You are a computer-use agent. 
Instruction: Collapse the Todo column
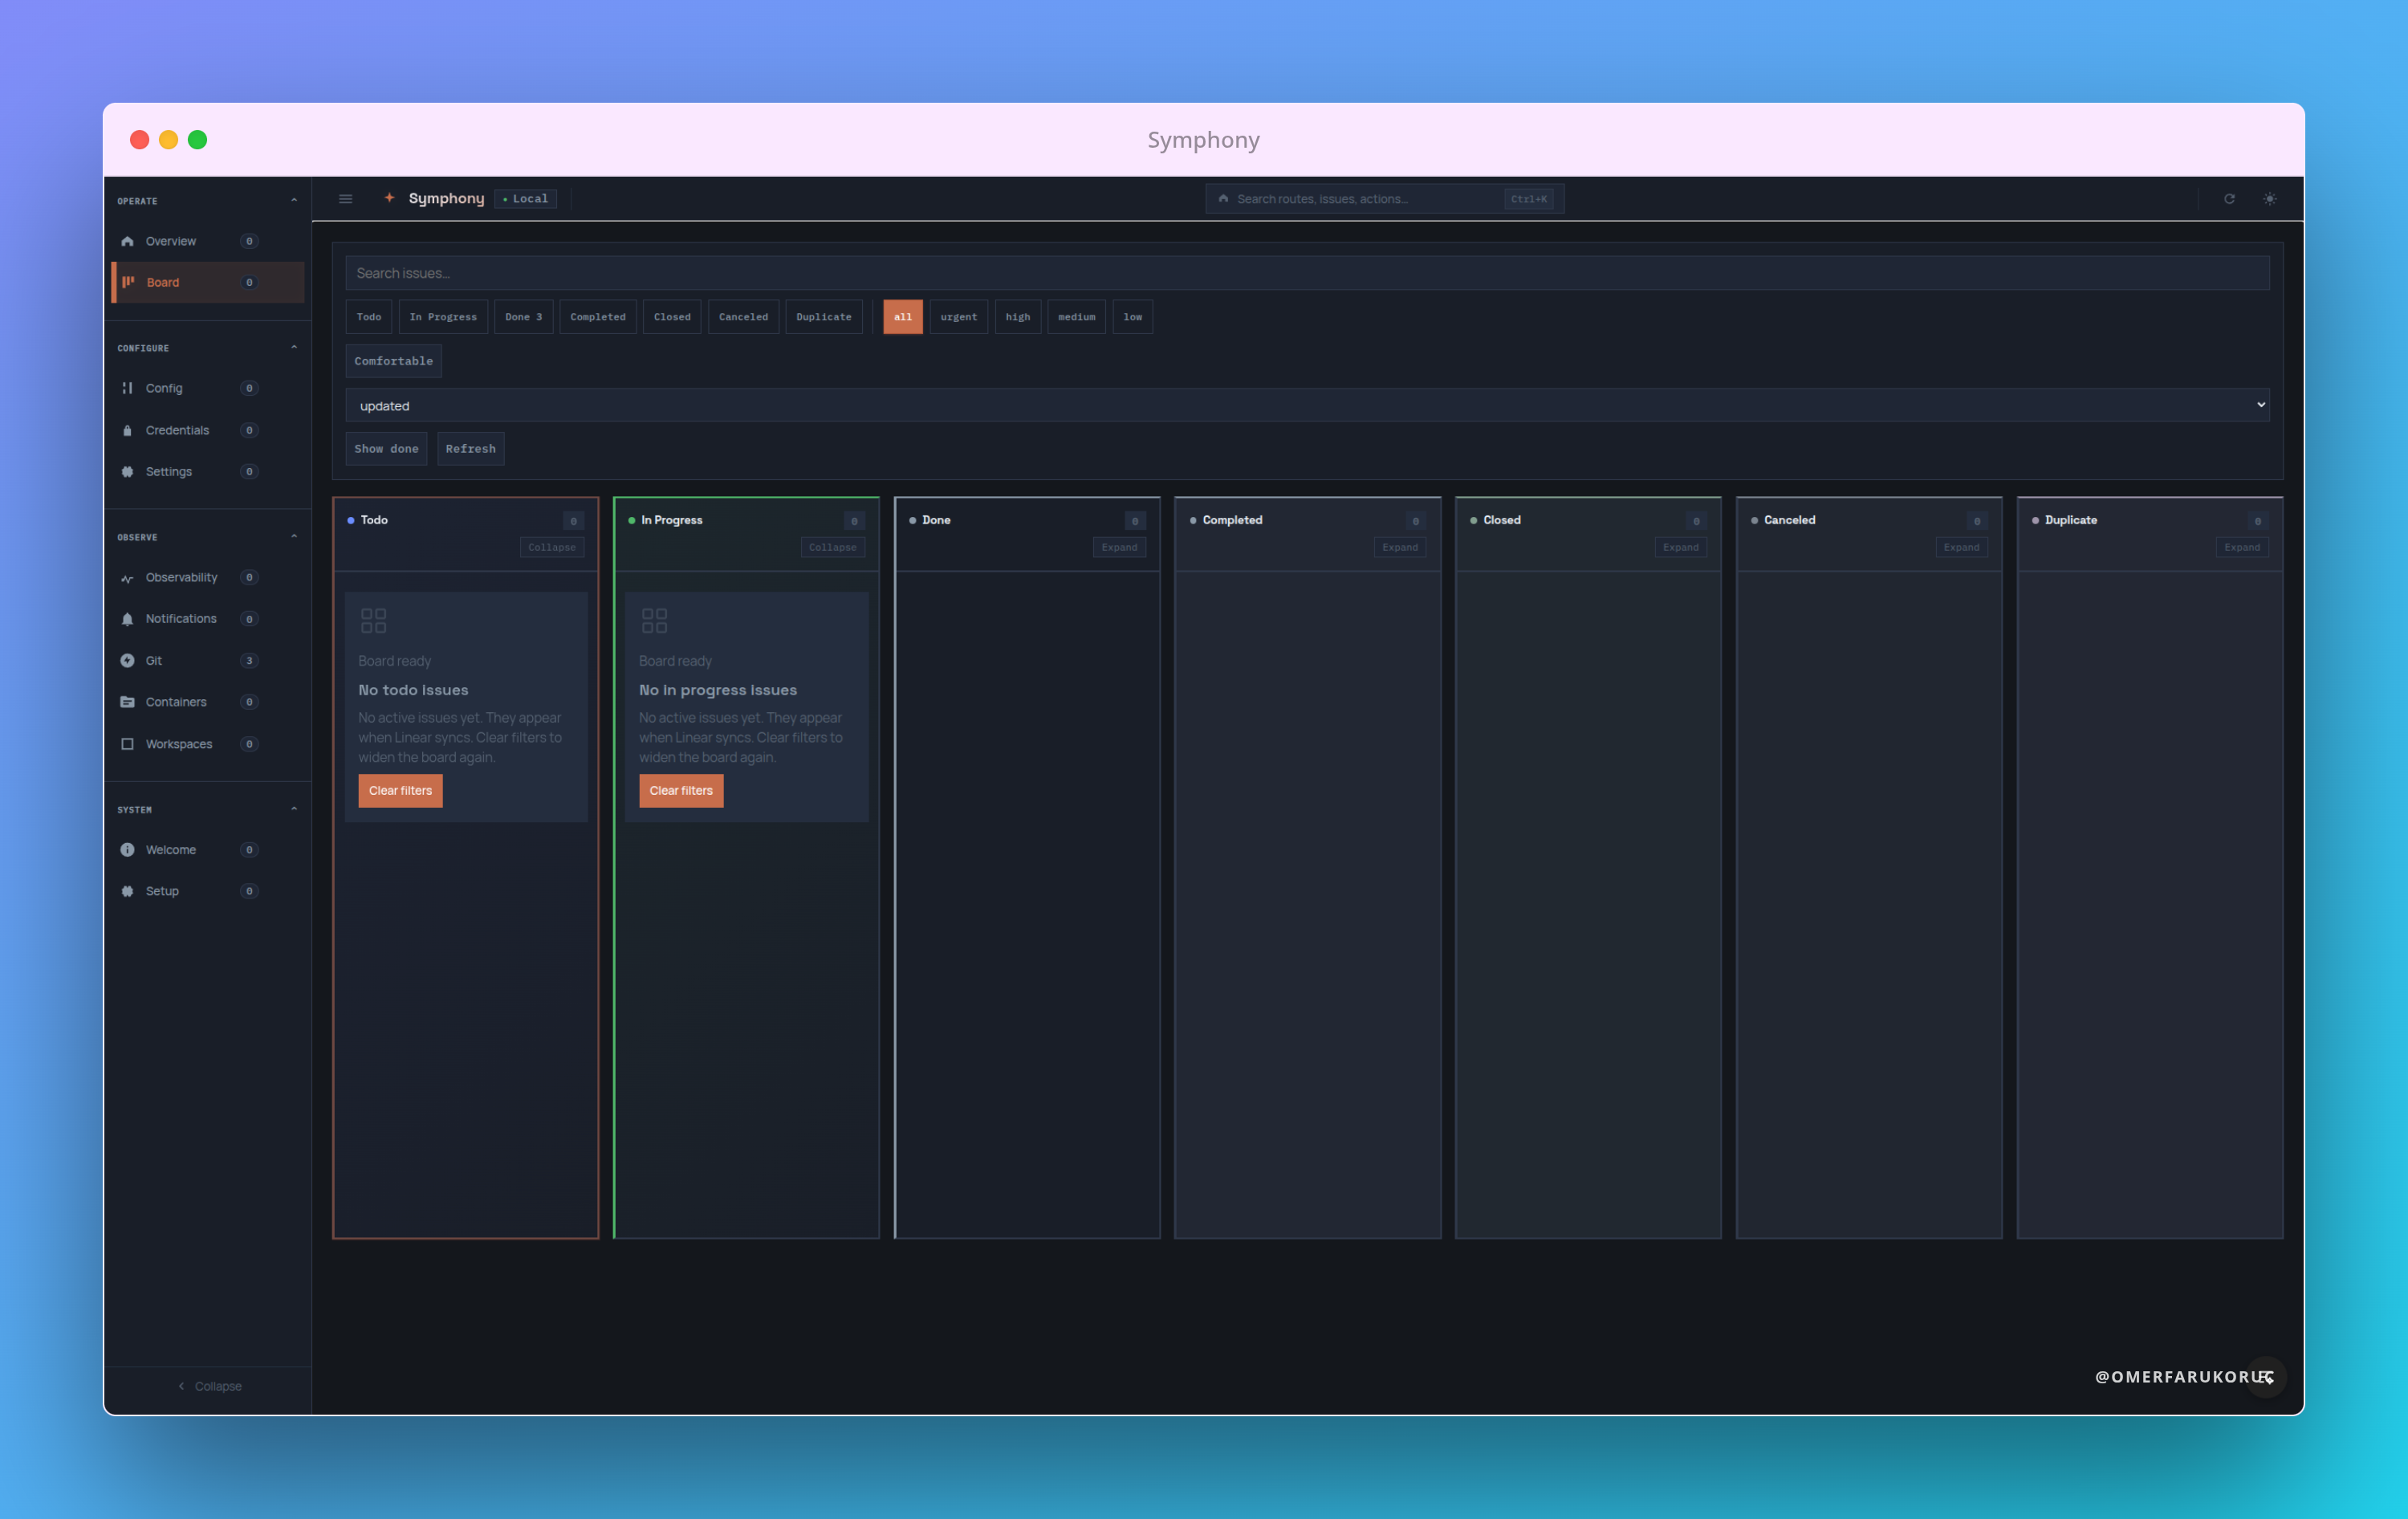tap(552, 547)
